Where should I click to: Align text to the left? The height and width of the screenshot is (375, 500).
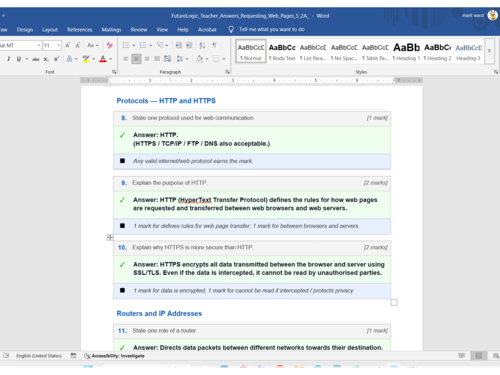(126, 59)
